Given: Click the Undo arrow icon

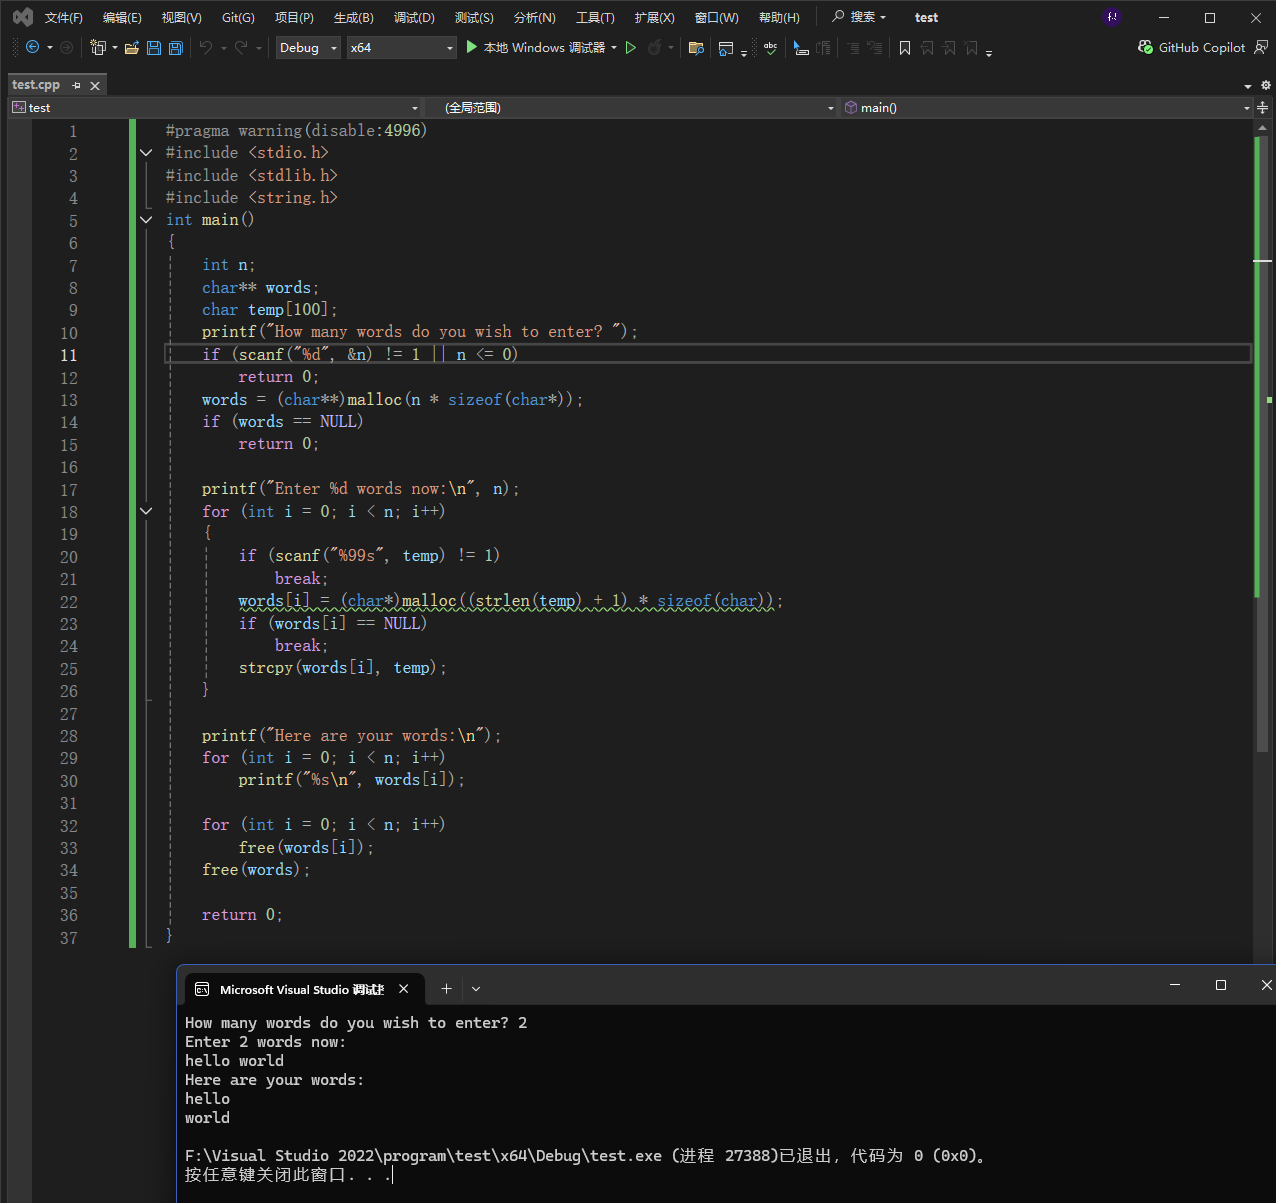Looking at the screenshot, I should tap(206, 47).
